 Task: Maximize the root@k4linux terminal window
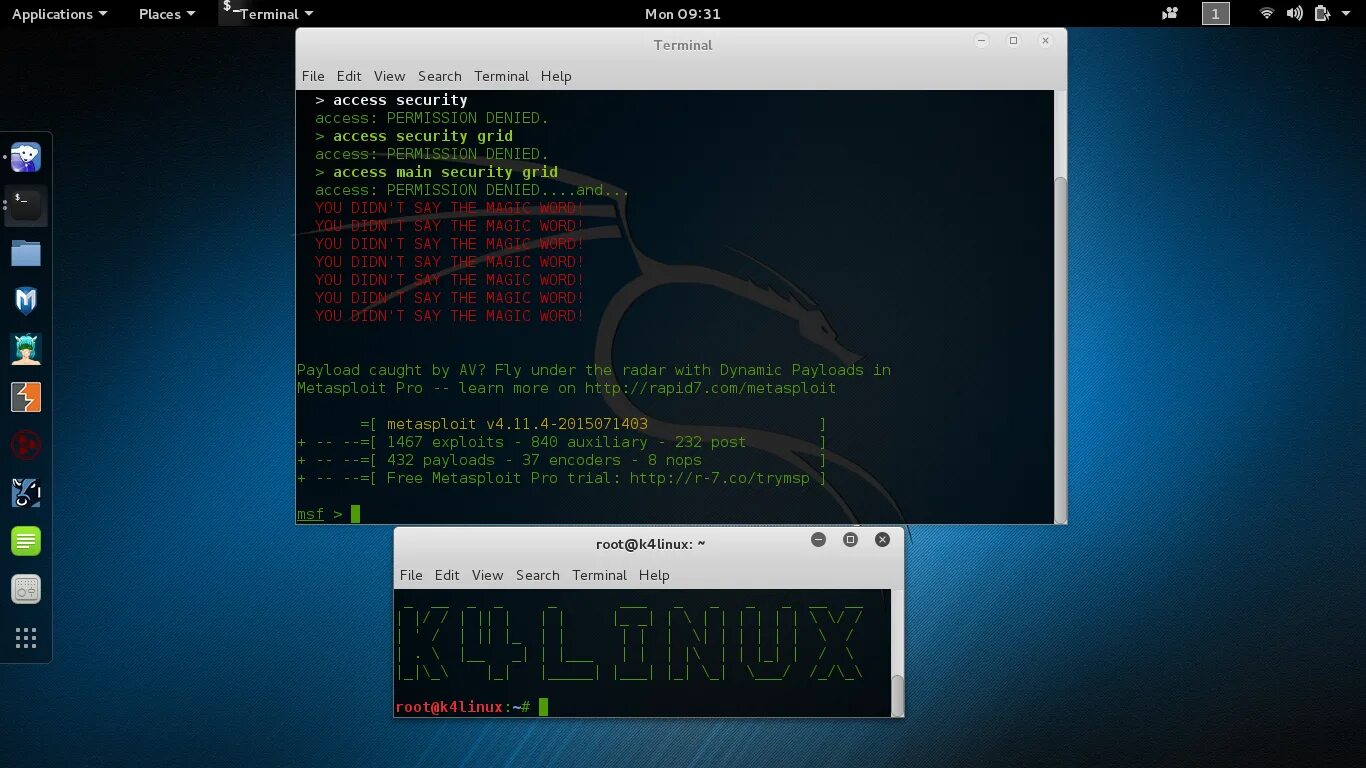click(850, 539)
